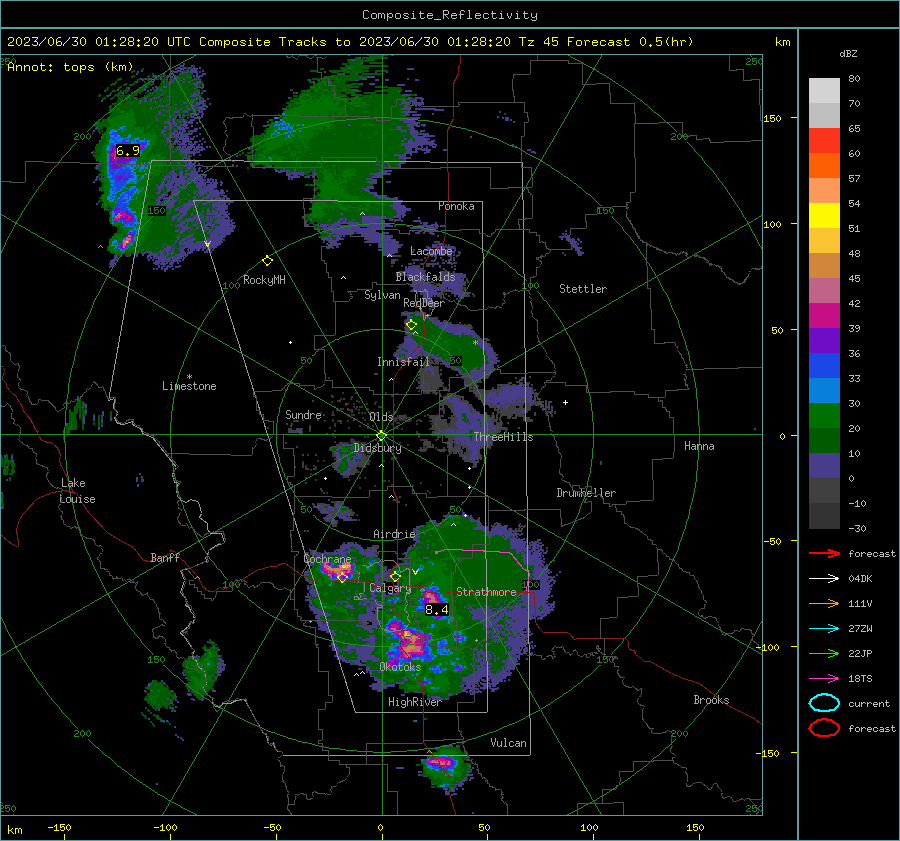Viewport: 900px width, 841px height.
Task: Select the Limestone label
Action: coord(189,386)
